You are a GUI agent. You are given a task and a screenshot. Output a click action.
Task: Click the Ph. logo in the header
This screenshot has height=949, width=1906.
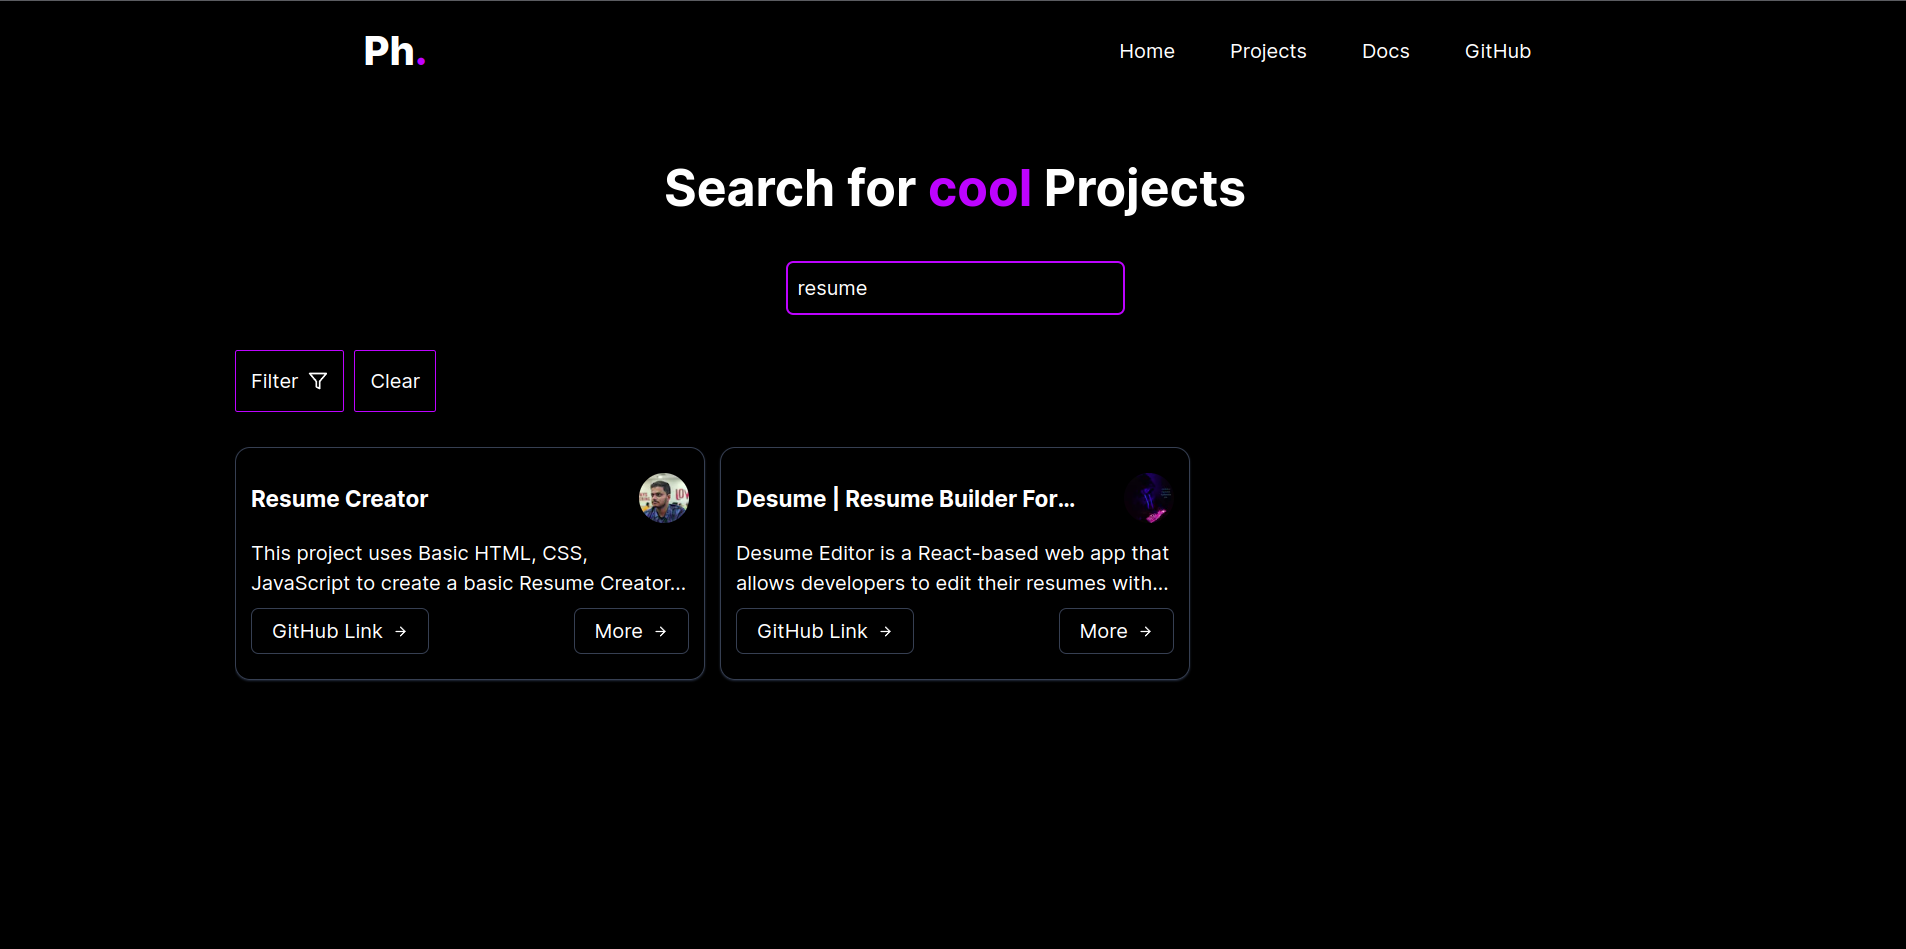pos(394,50)
